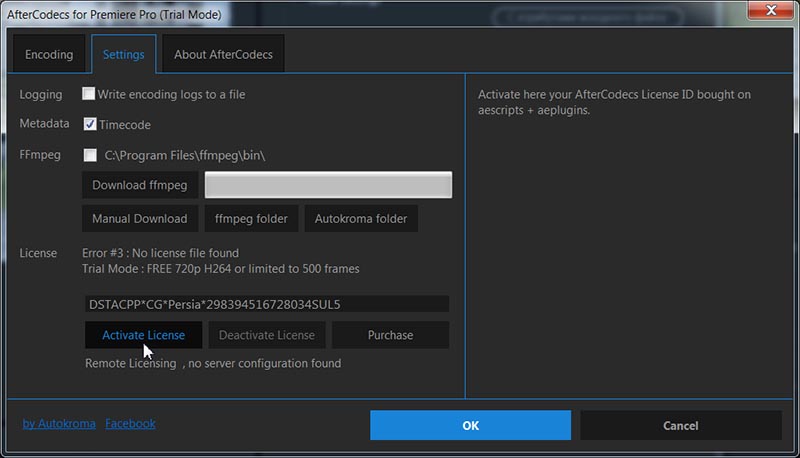Tick the FFmpeg custom path checkbox
The height and width of the screenshot is (458, 800).
[x=90, y=155]
